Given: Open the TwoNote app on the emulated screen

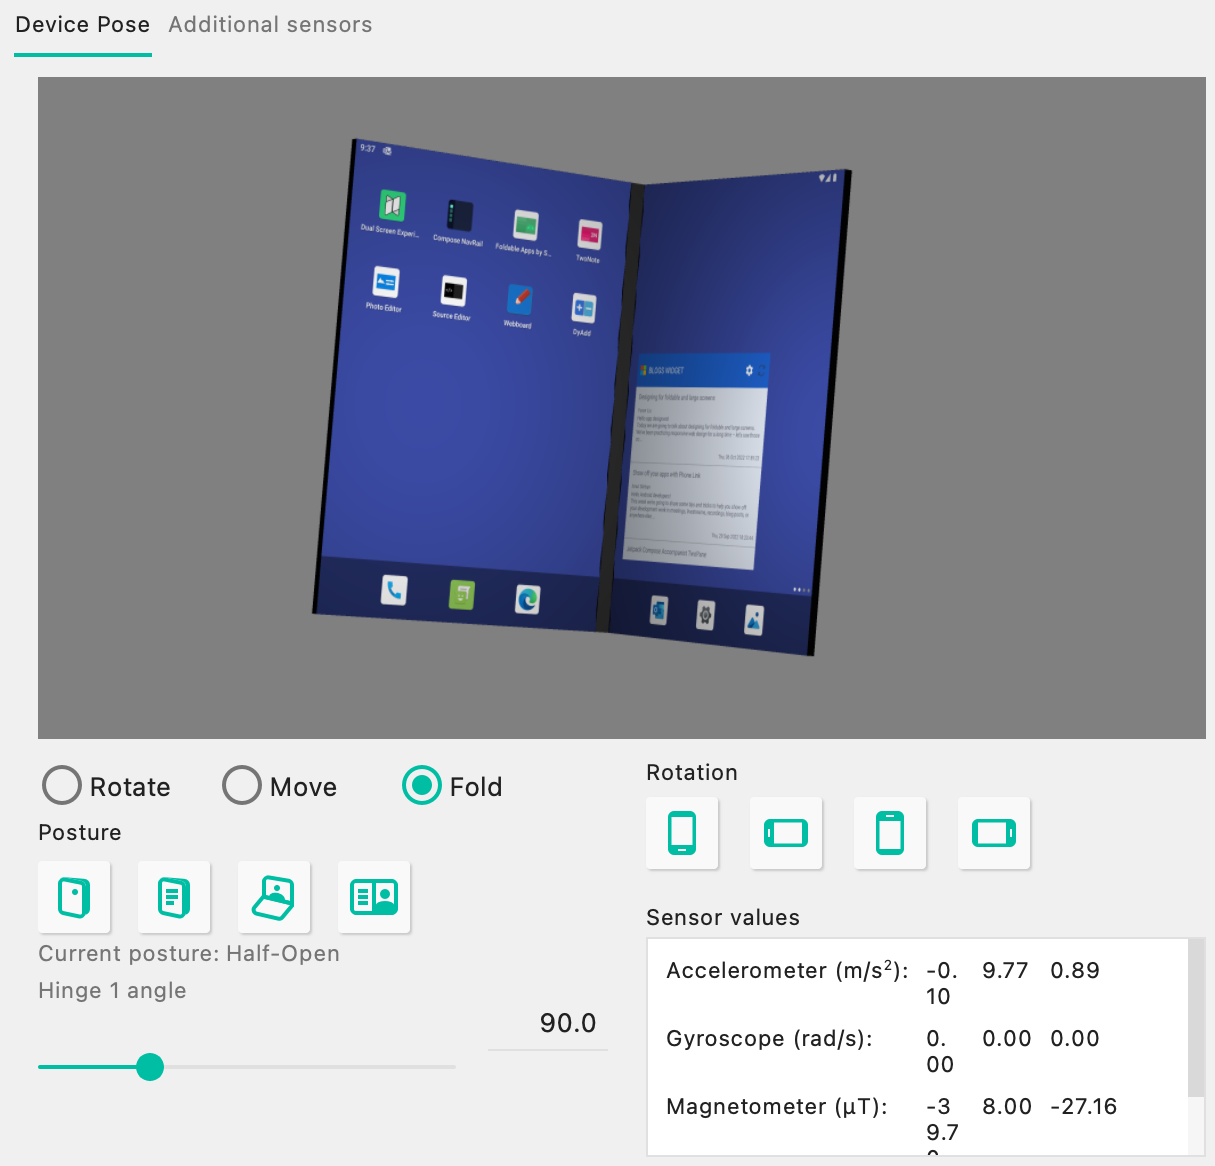Looking at the screenshot, I should click(x=588, y=232).
